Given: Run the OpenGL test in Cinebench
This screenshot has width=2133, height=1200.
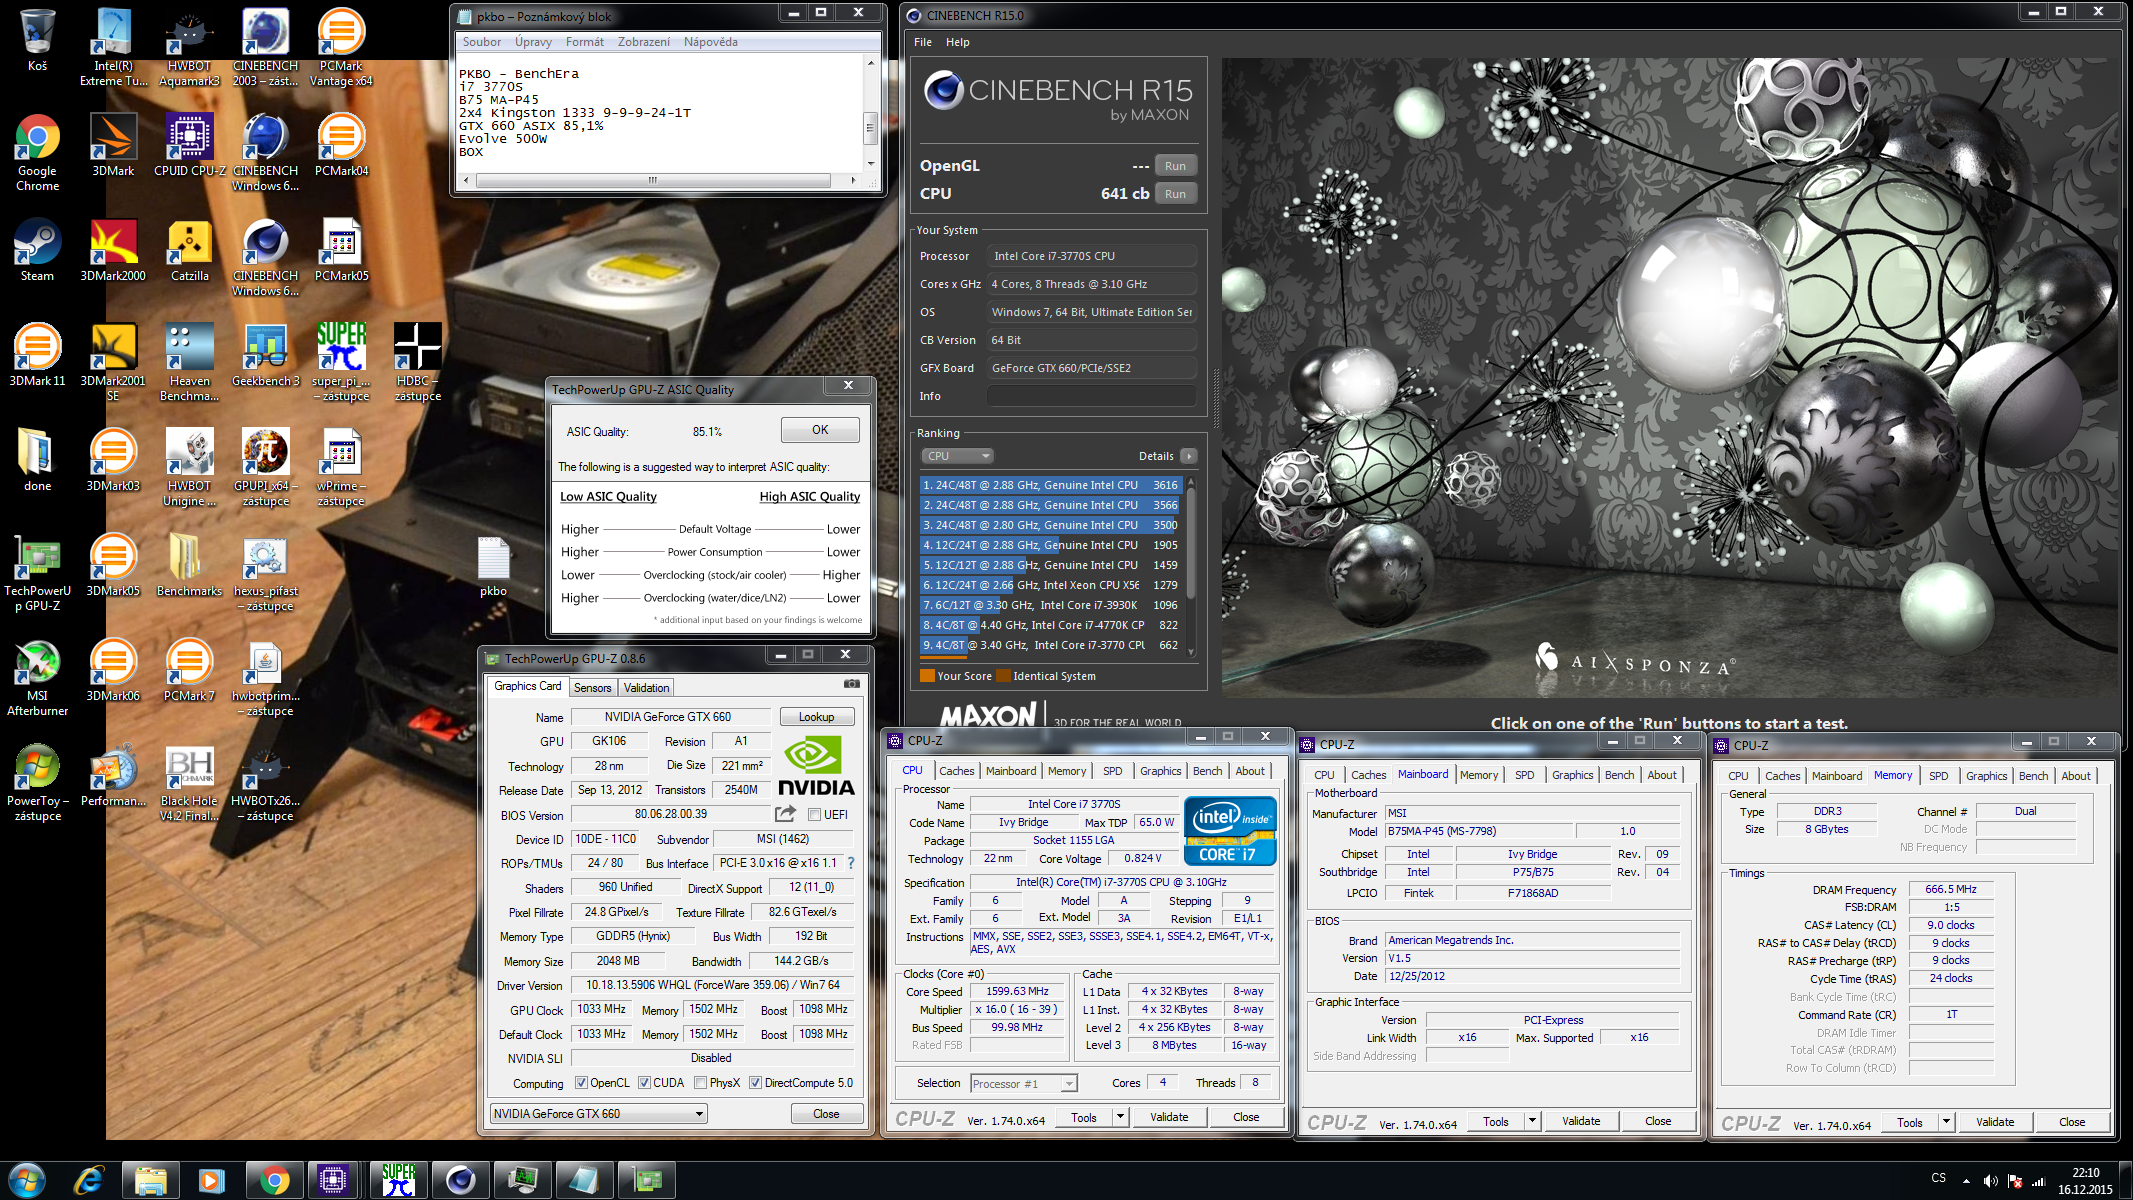Looking at the screenshot, I should coord(1175,166).
